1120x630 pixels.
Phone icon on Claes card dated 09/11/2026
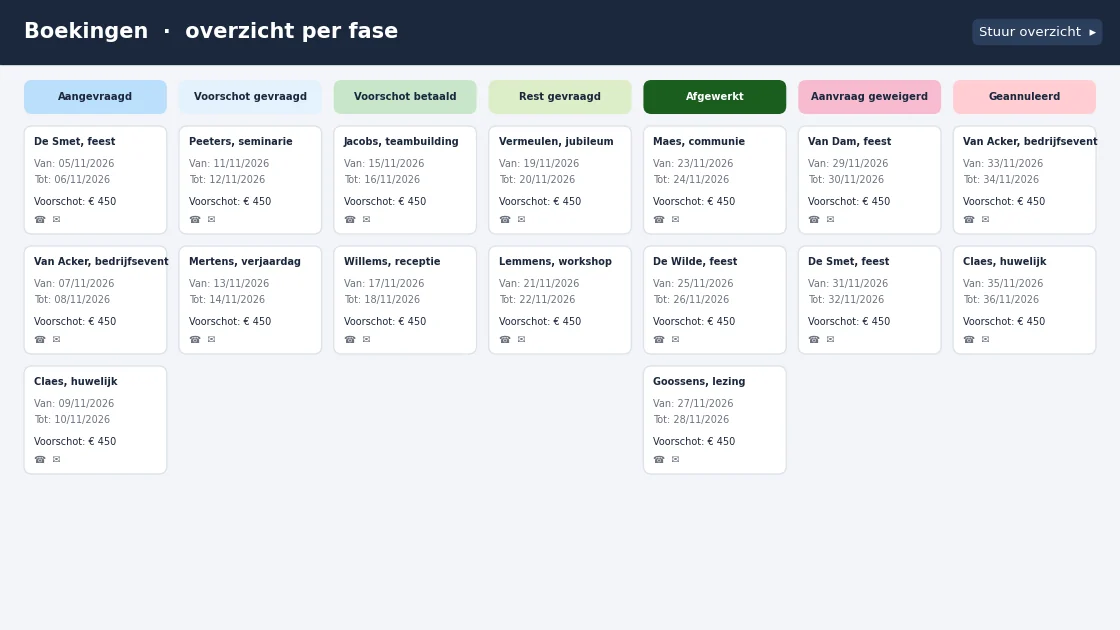pos(40,459)
